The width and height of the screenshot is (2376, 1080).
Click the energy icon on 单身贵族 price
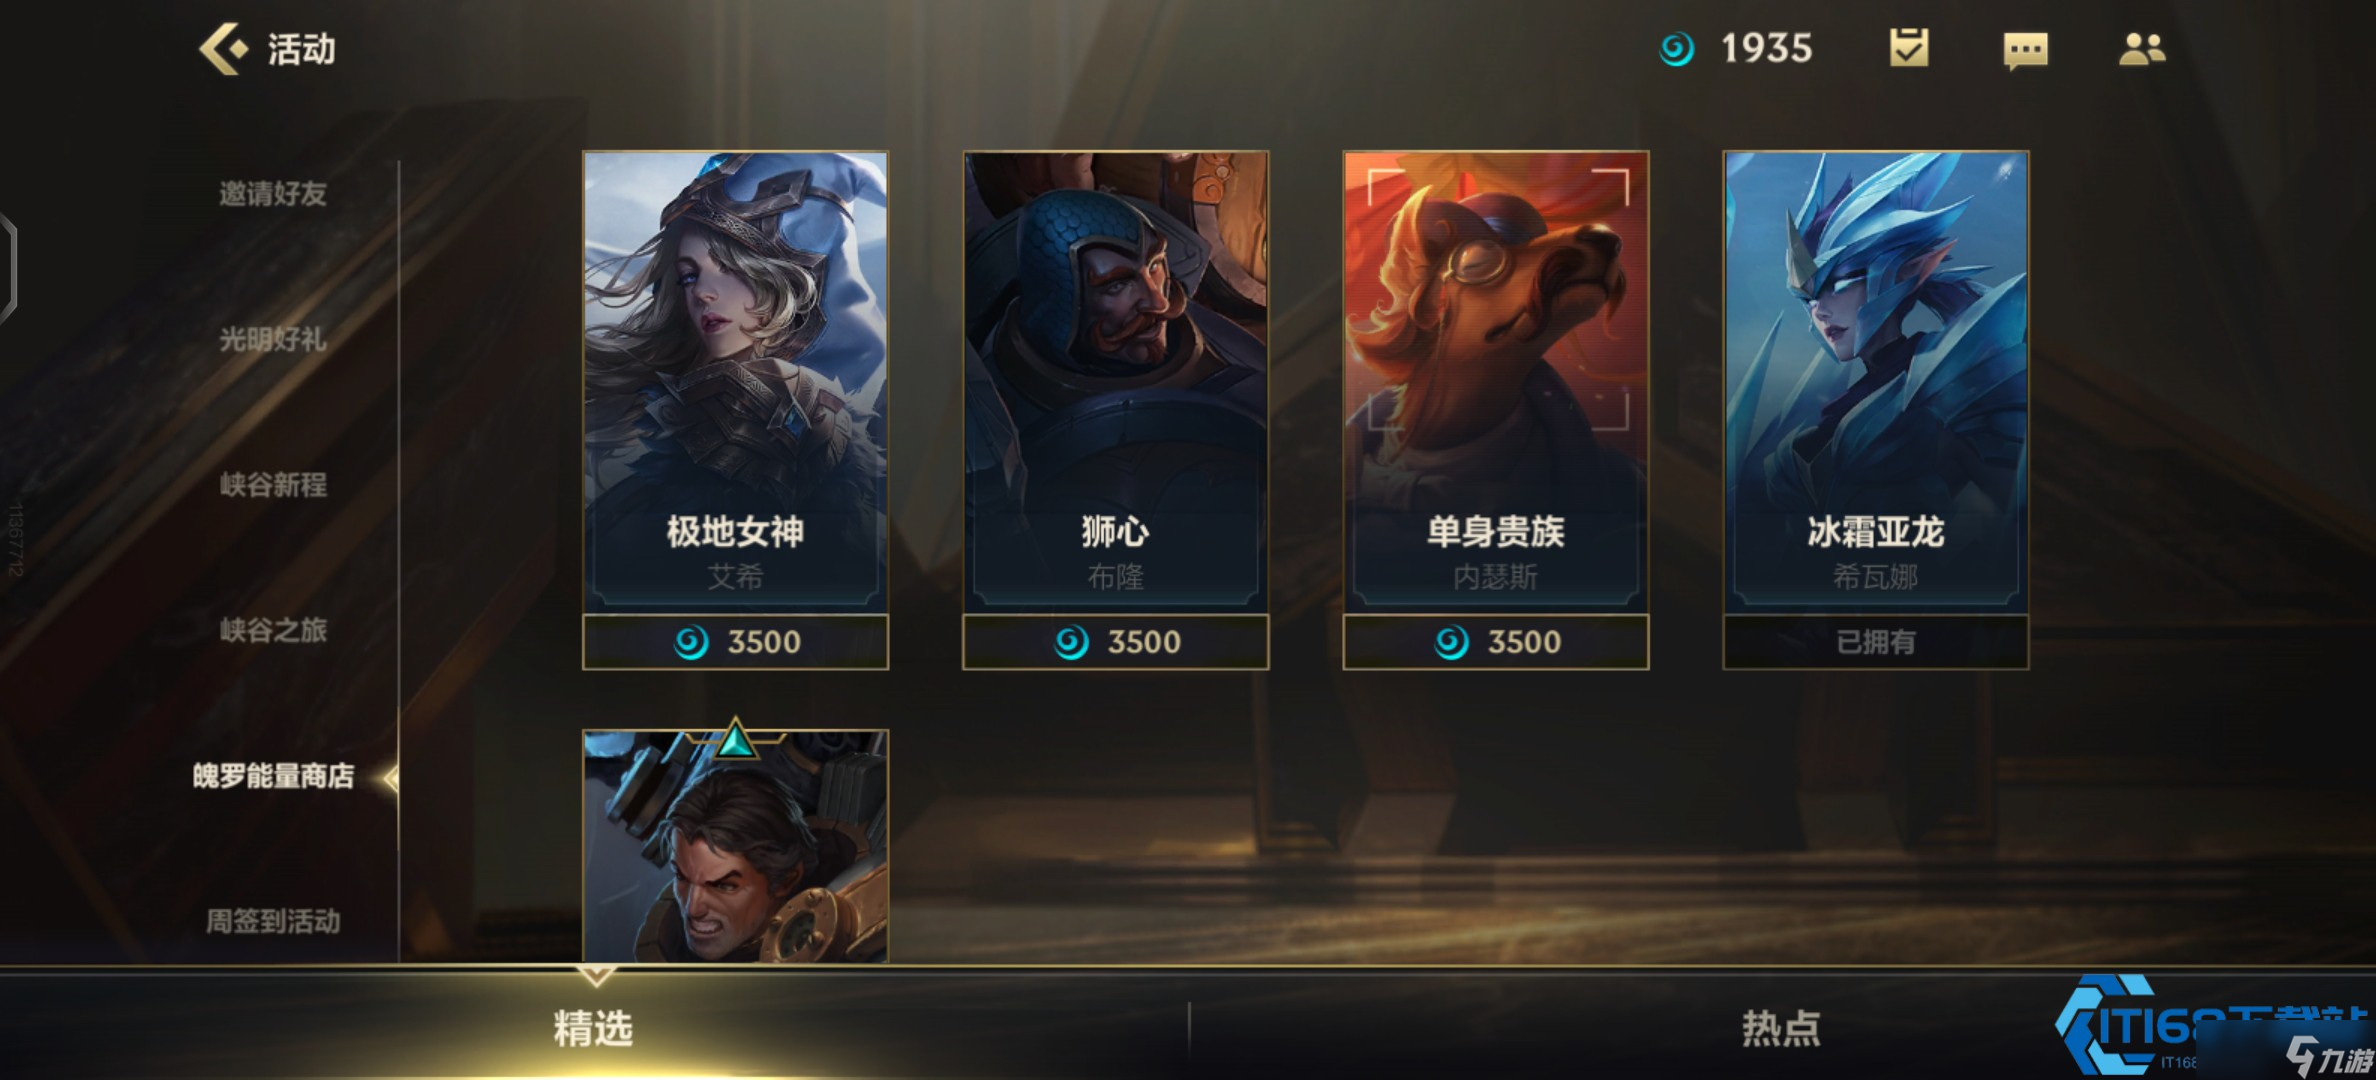1451,642
